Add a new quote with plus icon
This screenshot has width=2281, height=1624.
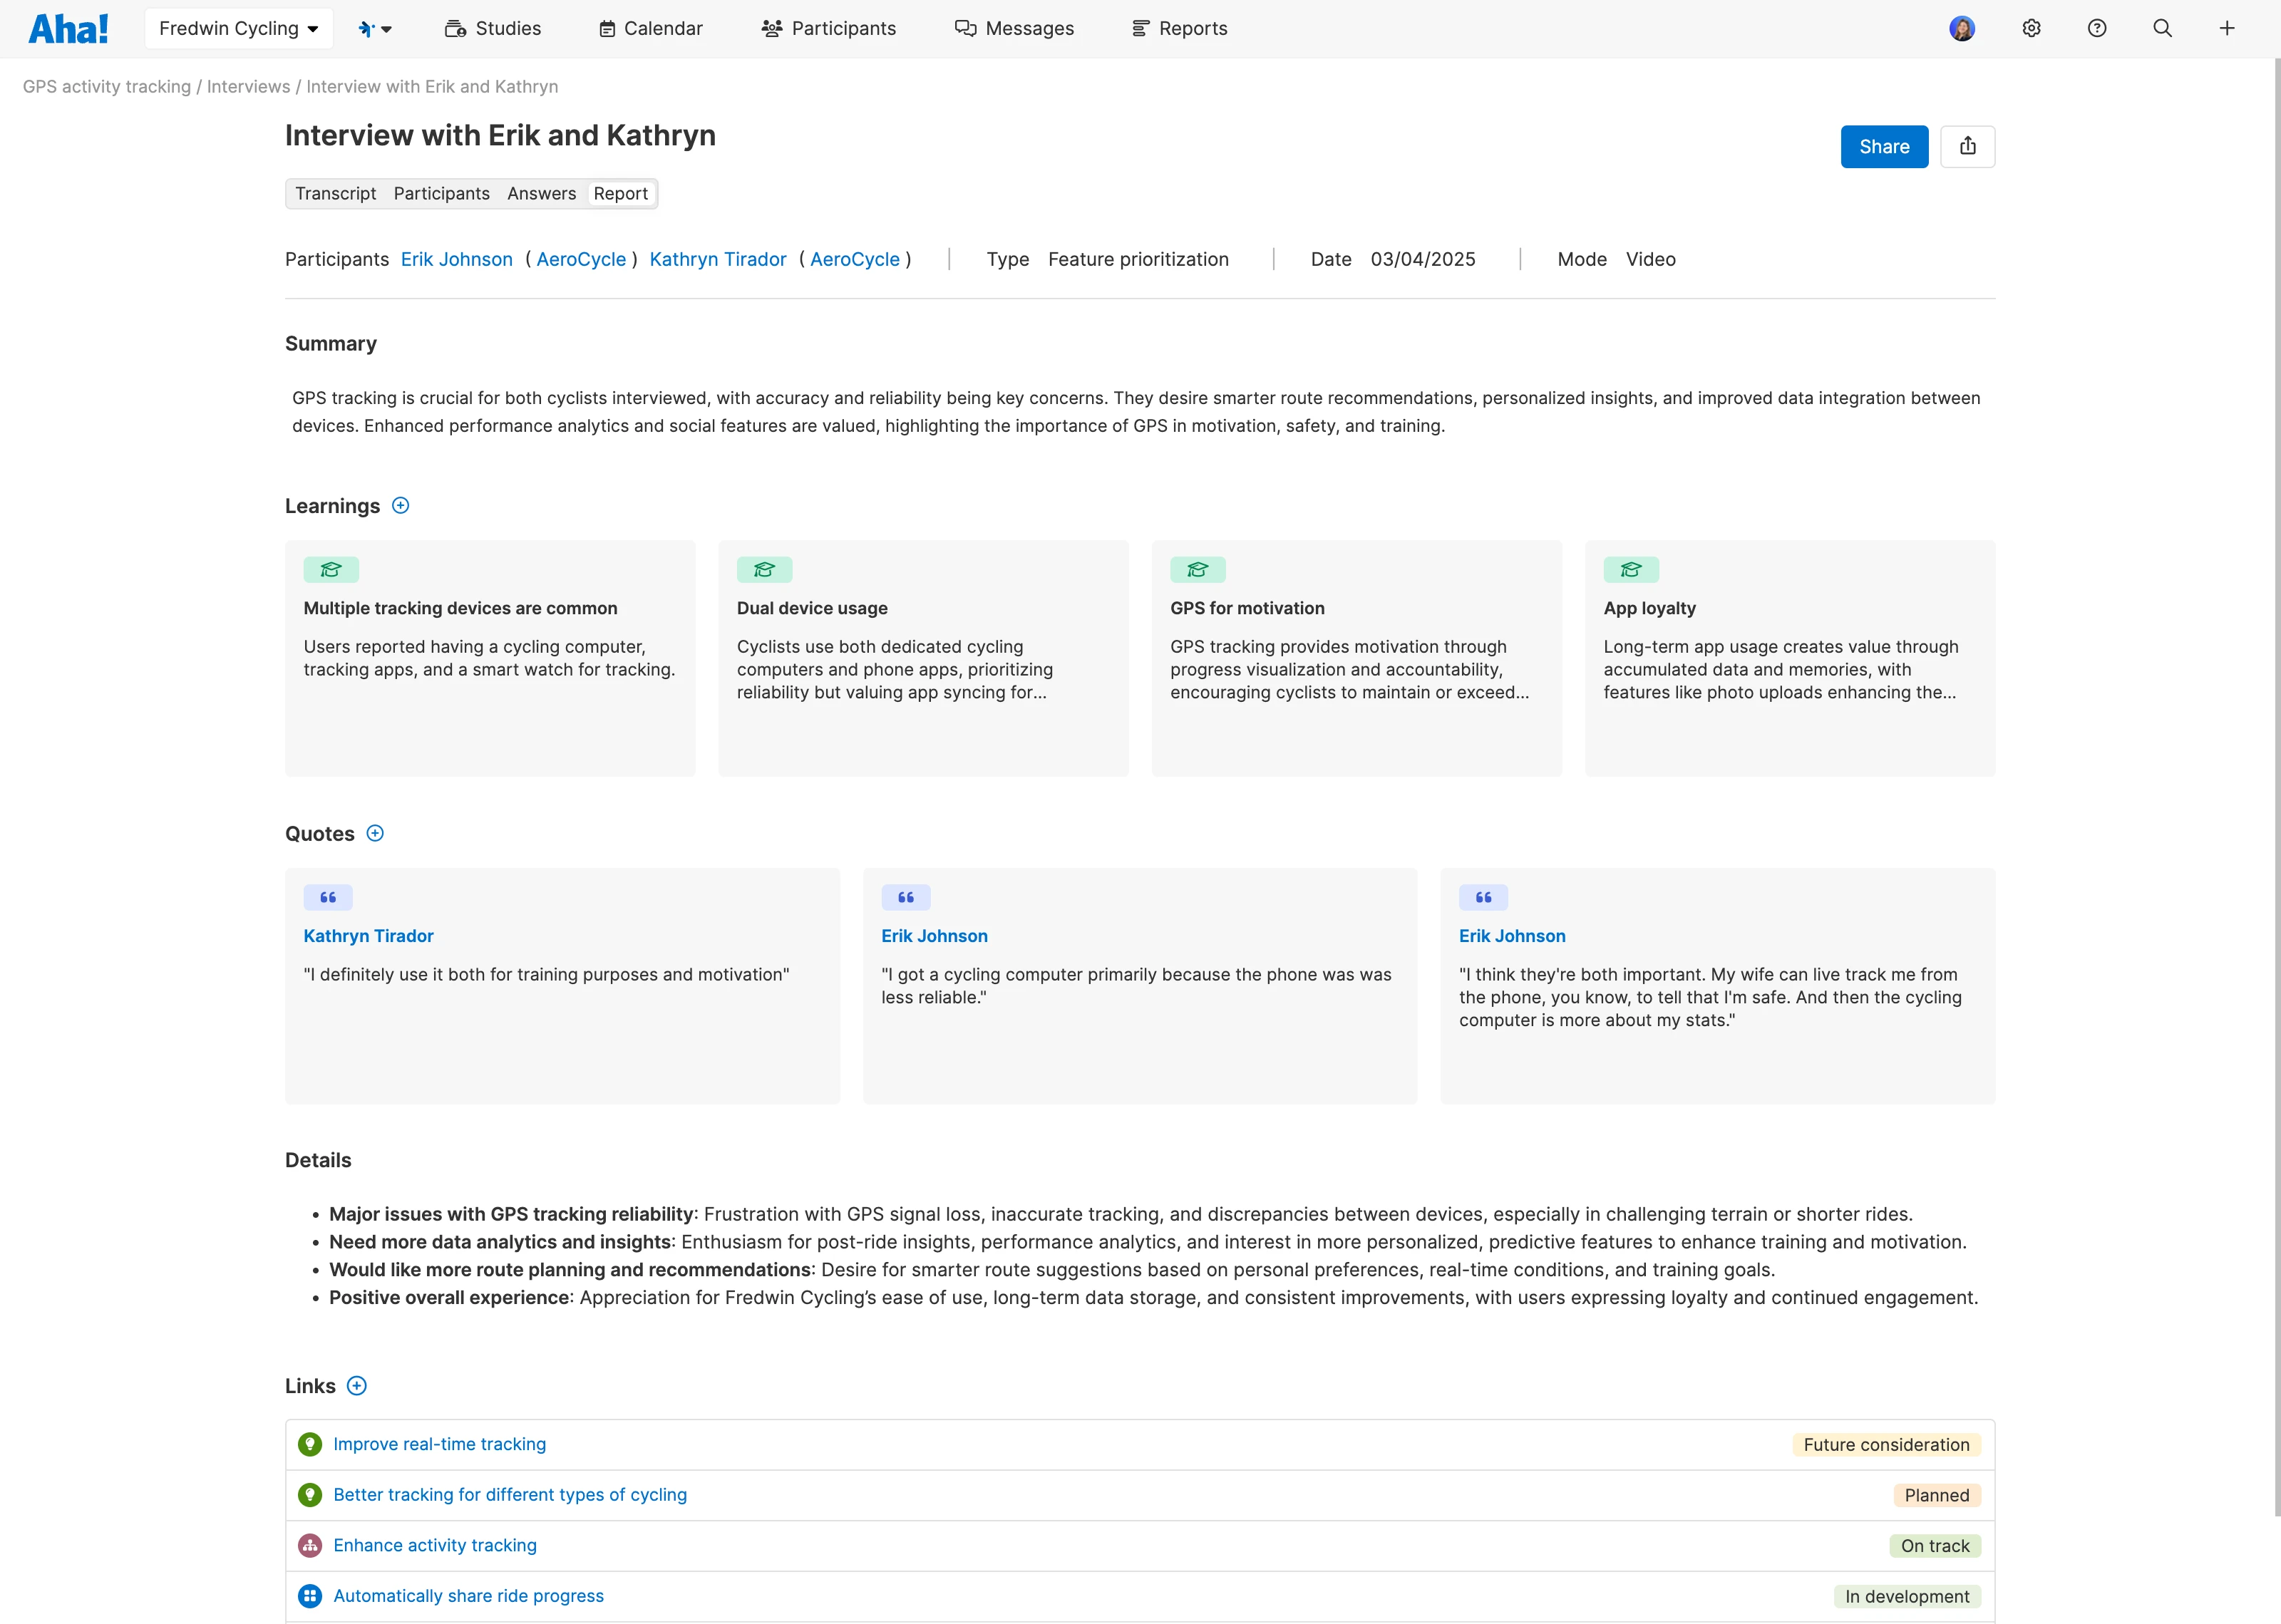click(x=375, y=834)
